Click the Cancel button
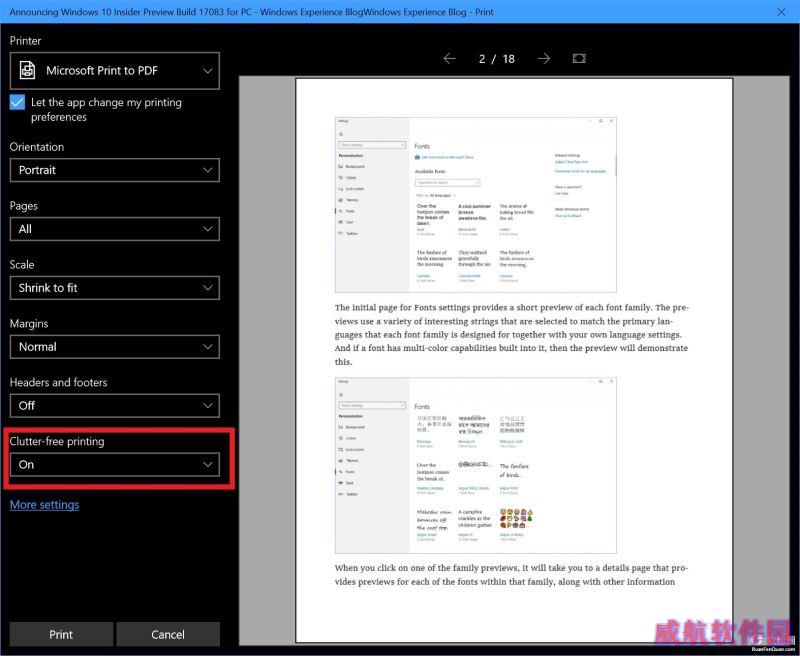Screen dimensions: 800x656 click(168, 634)
